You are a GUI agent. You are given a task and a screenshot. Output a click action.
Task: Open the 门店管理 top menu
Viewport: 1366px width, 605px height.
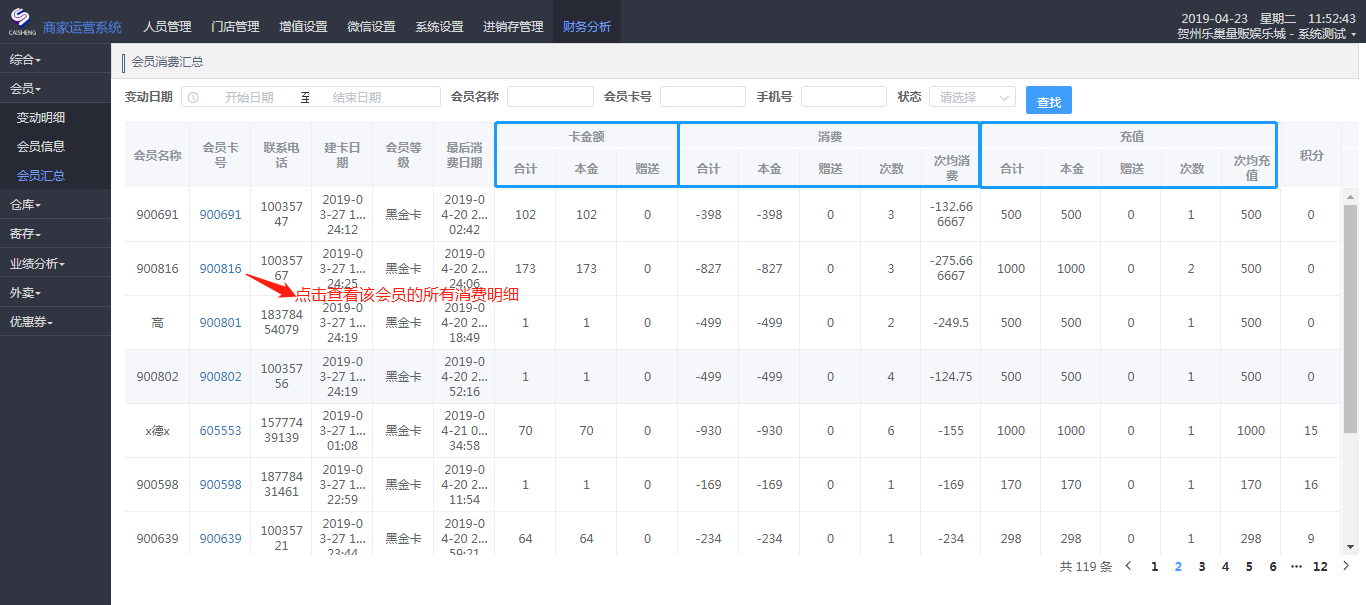click(235, 27)
